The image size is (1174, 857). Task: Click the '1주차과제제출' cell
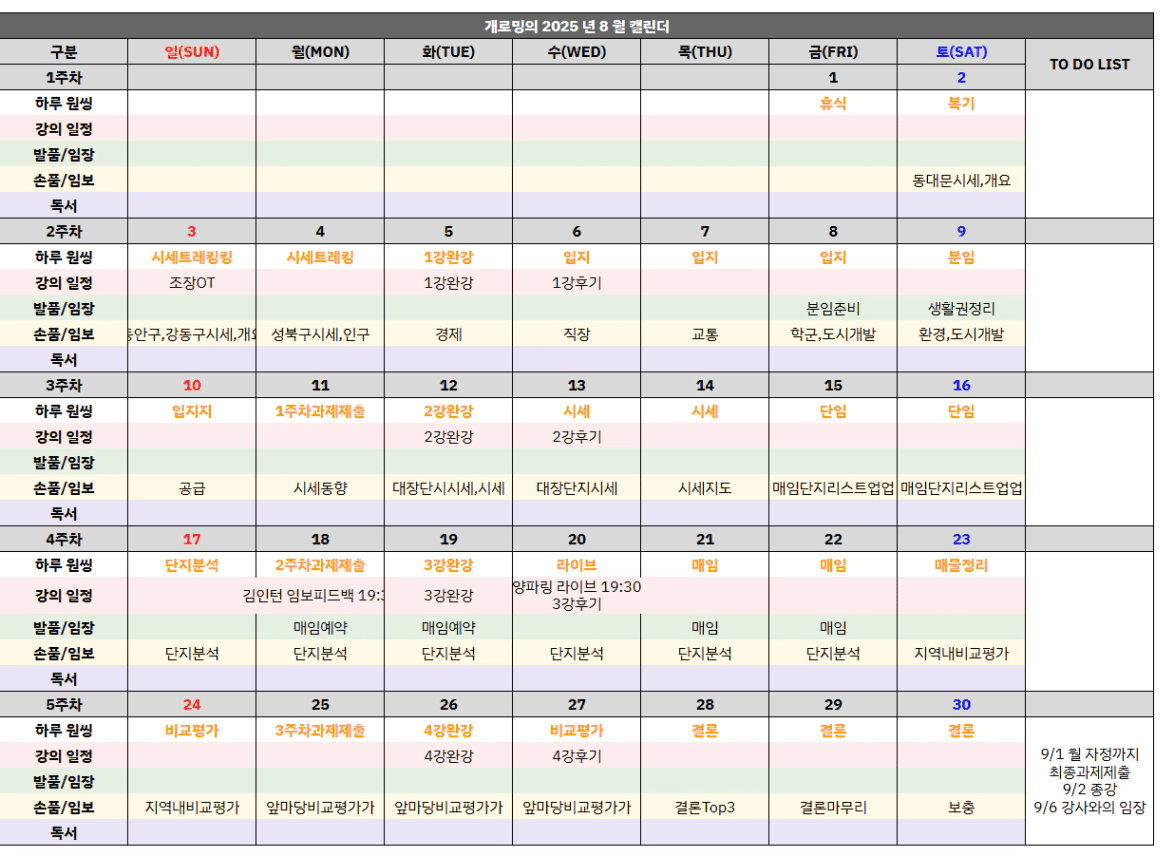[x=320, y=411]
